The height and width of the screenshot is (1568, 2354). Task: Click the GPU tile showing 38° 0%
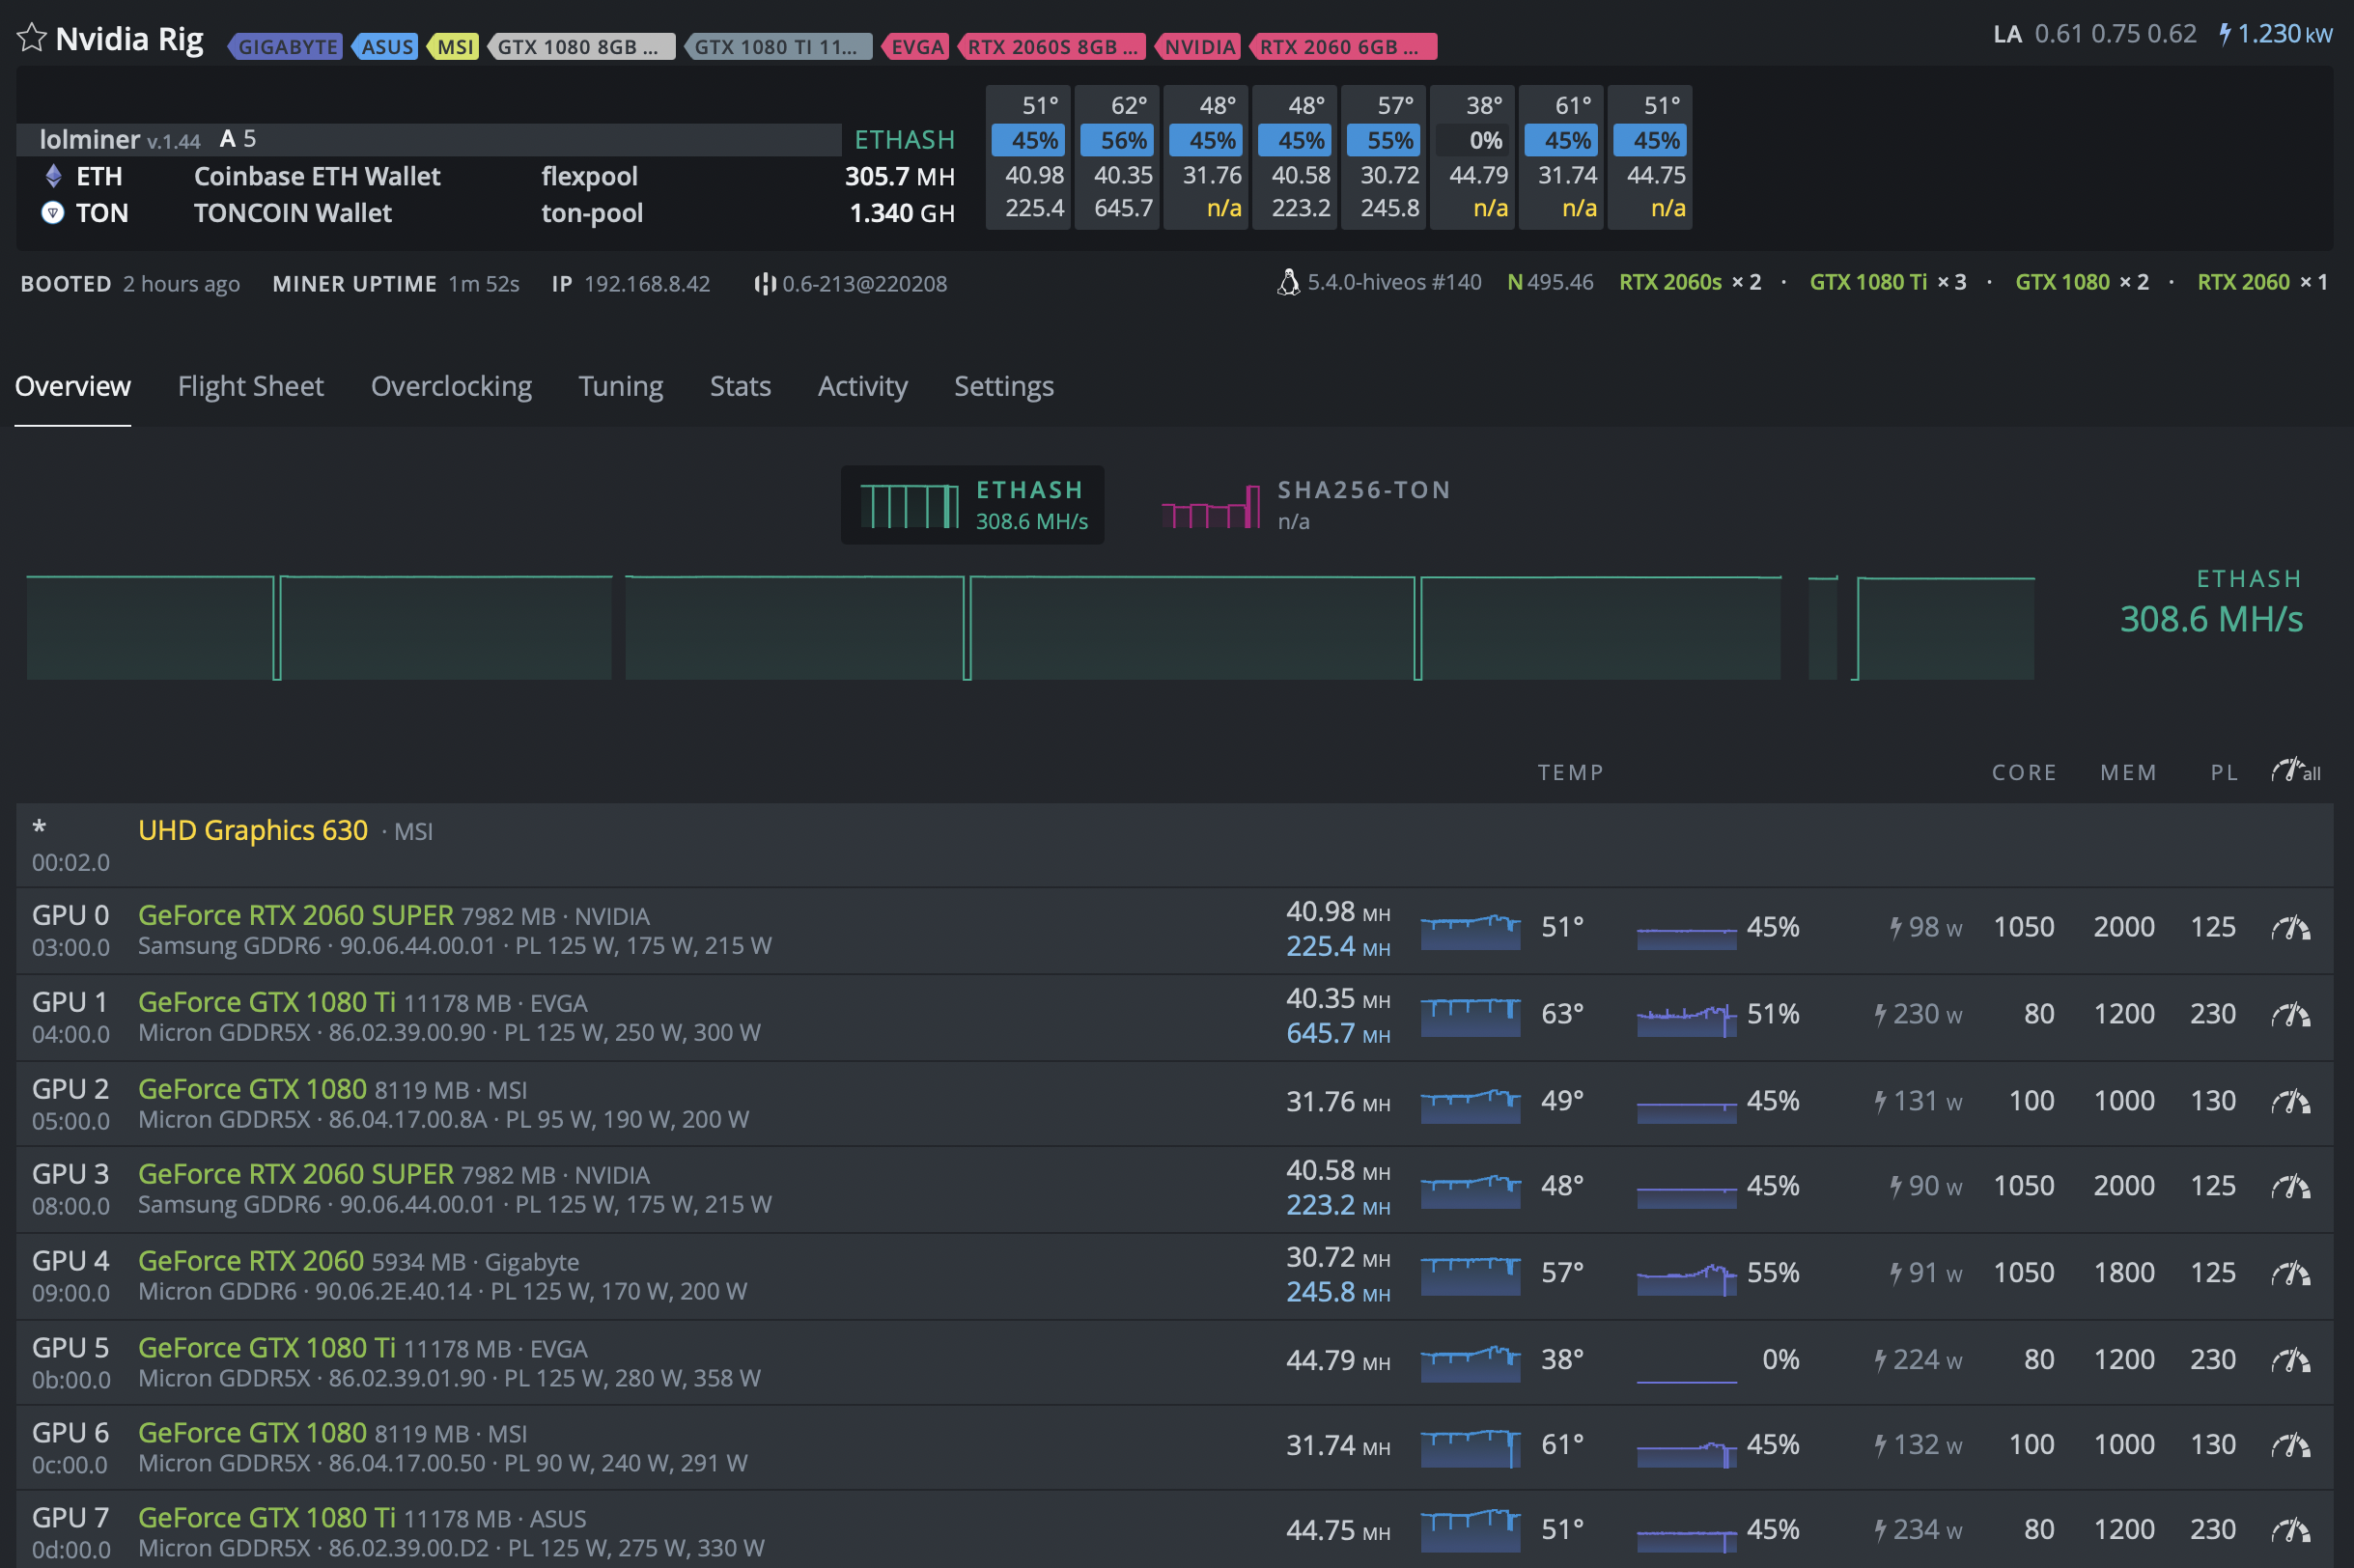point(1472,157)
